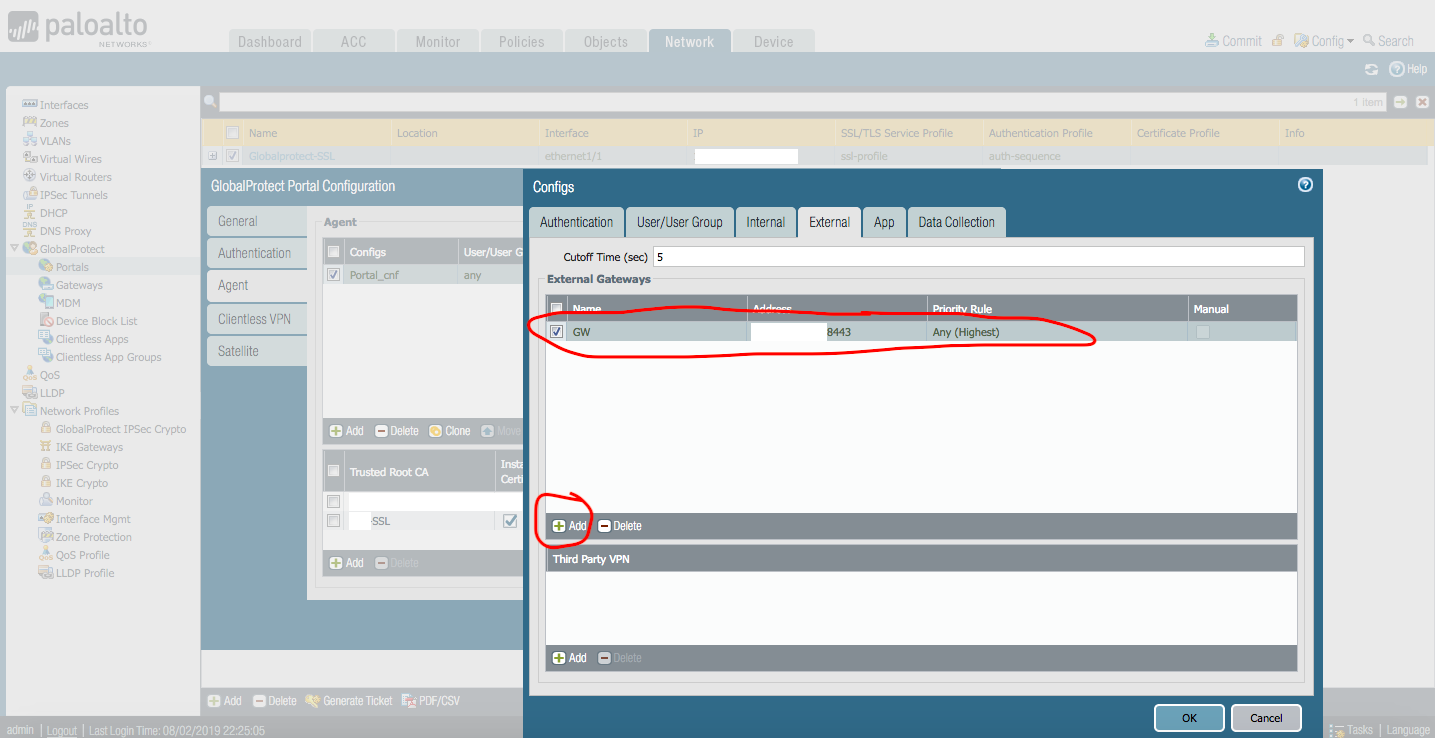Click the Cancel button

[x=1266, y=718]
